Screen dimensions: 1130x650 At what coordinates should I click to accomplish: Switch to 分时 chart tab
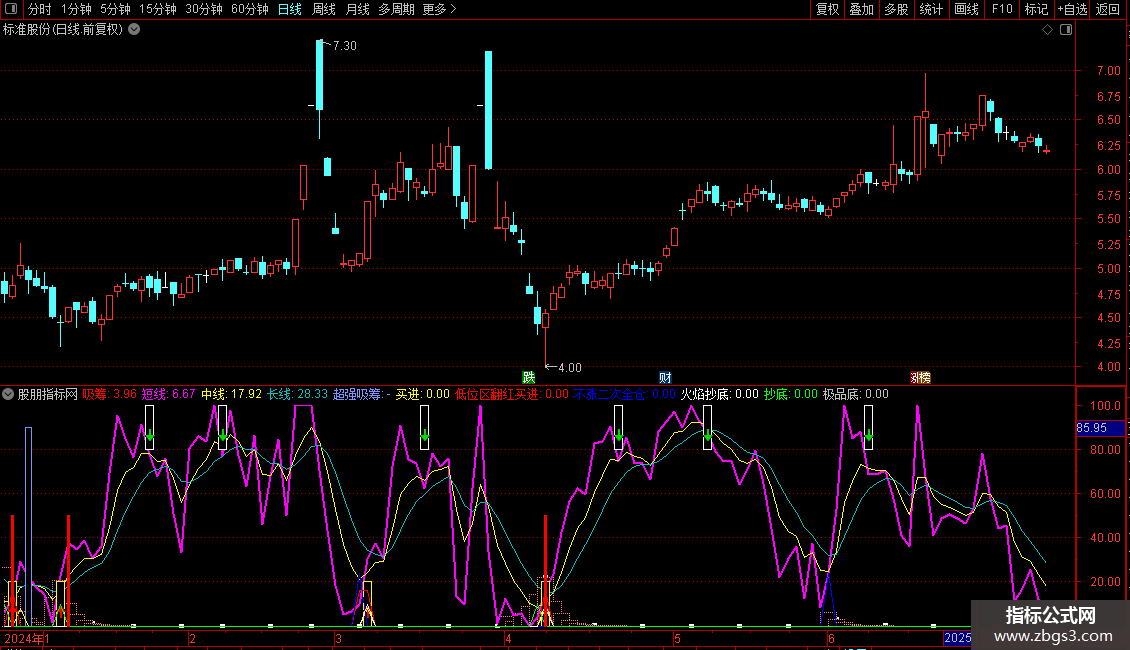click(x=40, y=9)
